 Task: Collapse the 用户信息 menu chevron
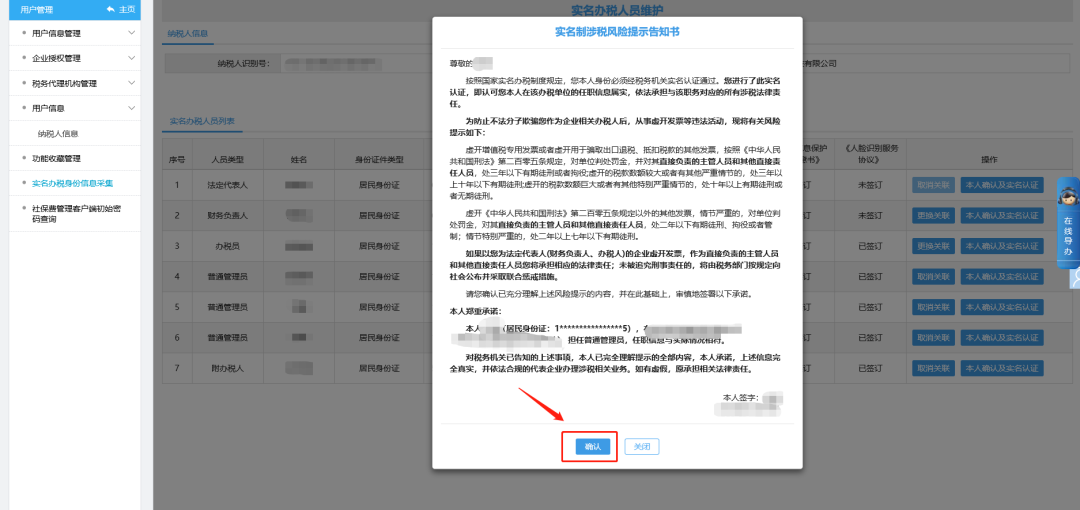(x=132, y=108)
